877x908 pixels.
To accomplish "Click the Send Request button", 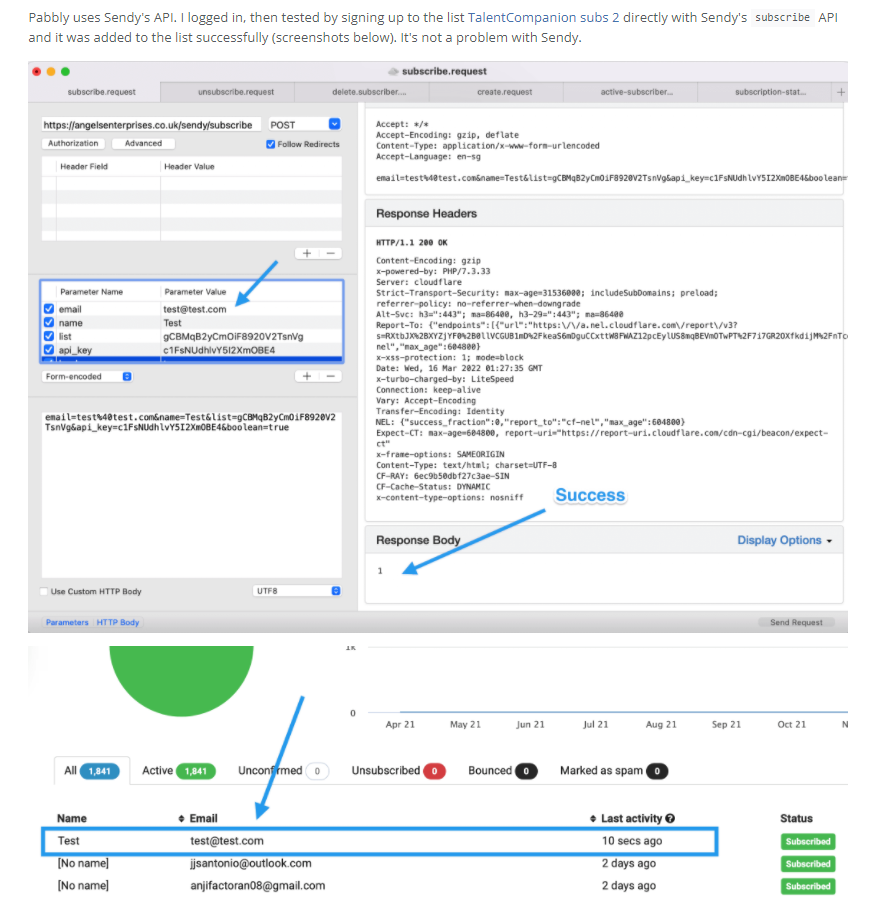I will (x=796, y=622).
